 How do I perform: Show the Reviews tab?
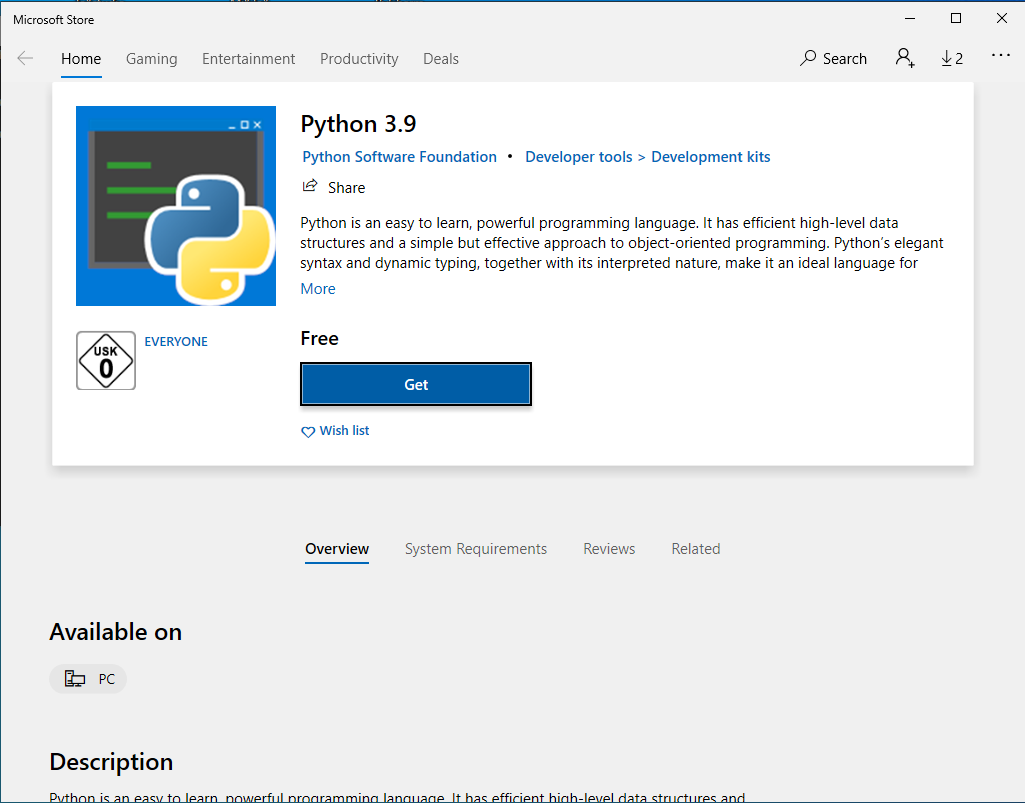pyautogui.click(x=609, y=549)
